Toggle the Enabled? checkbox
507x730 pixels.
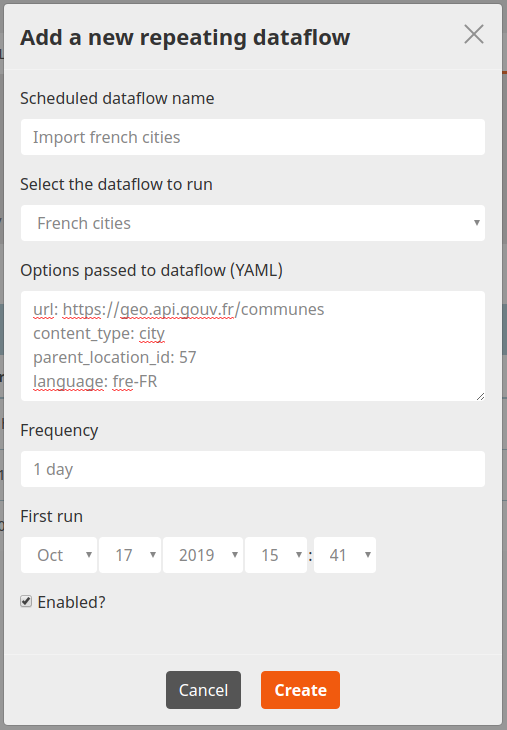[x=26, y=601]
